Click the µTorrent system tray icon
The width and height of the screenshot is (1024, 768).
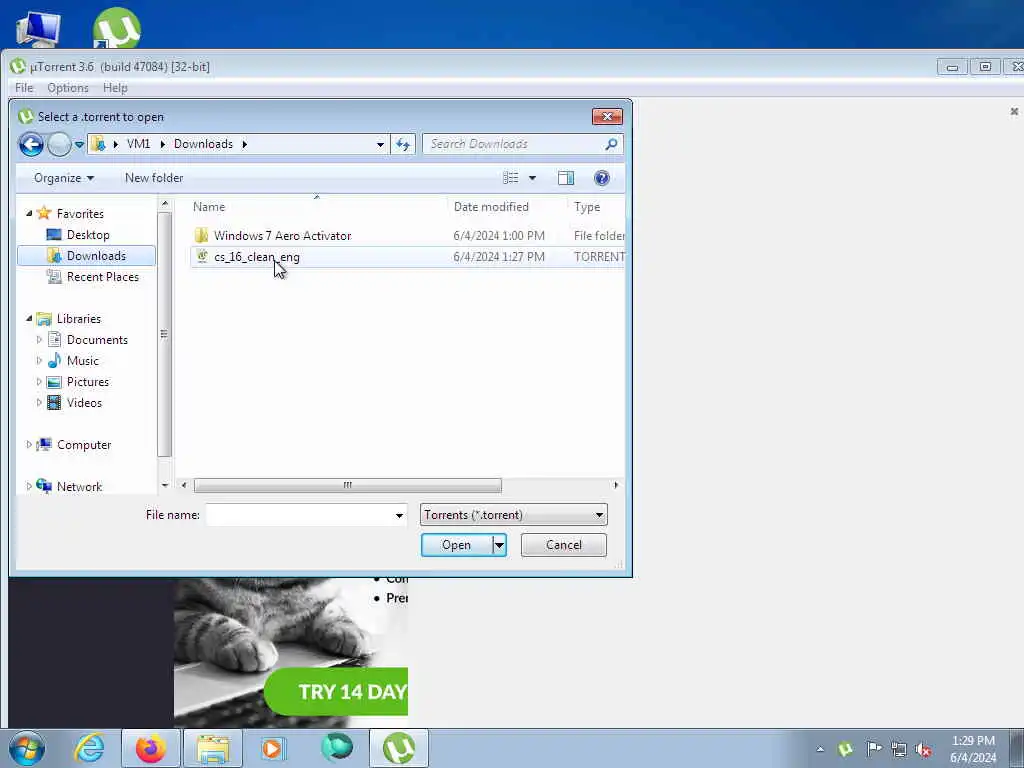[x=846, y=749]
